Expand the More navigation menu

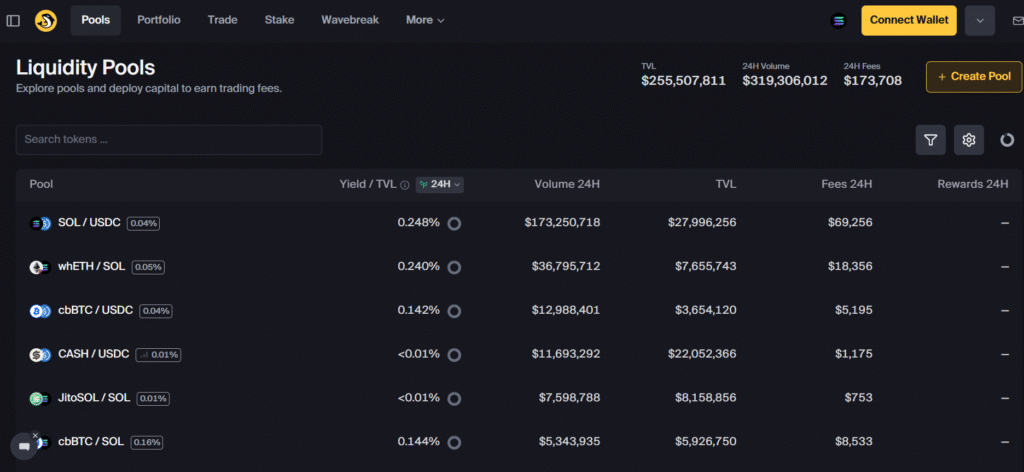(425, 20)
